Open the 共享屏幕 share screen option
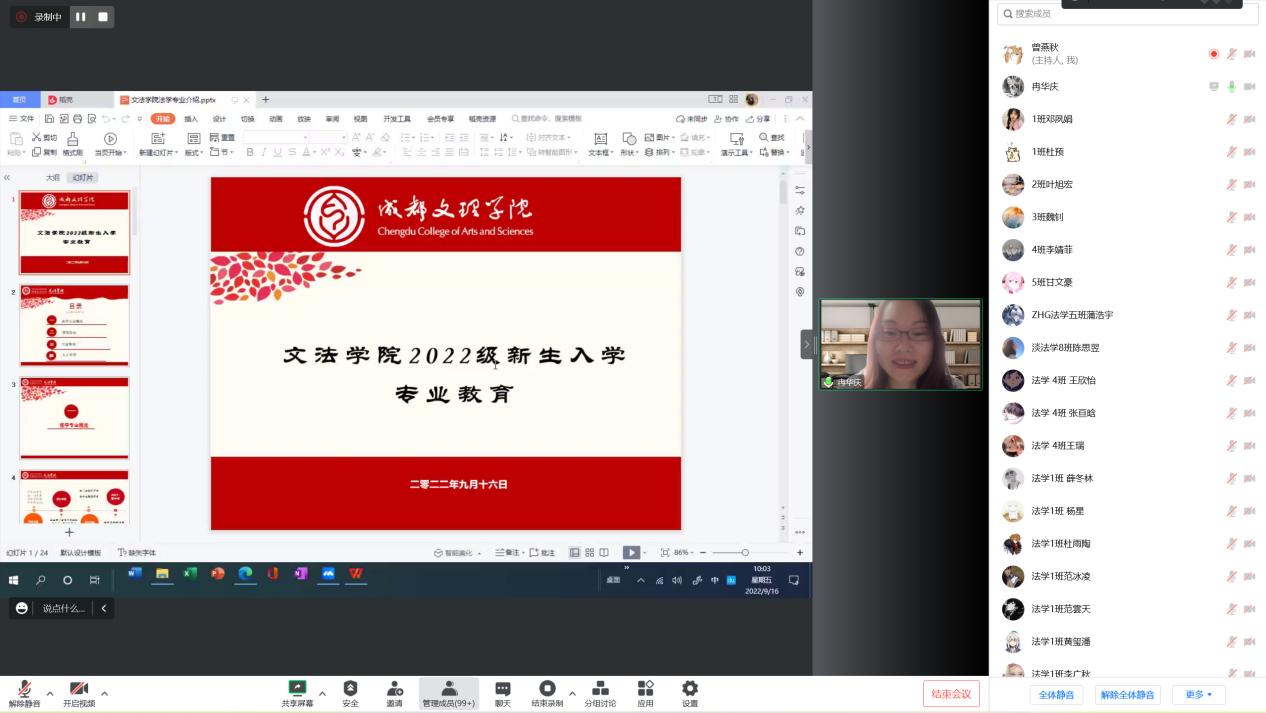 [x=297, y=693]
